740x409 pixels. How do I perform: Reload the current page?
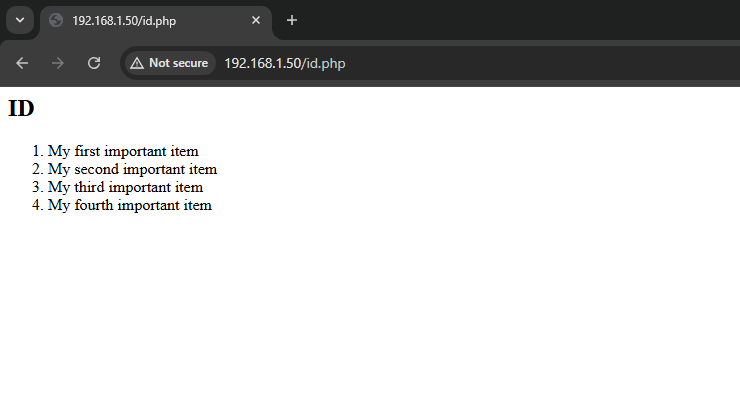tap(94, 63)
